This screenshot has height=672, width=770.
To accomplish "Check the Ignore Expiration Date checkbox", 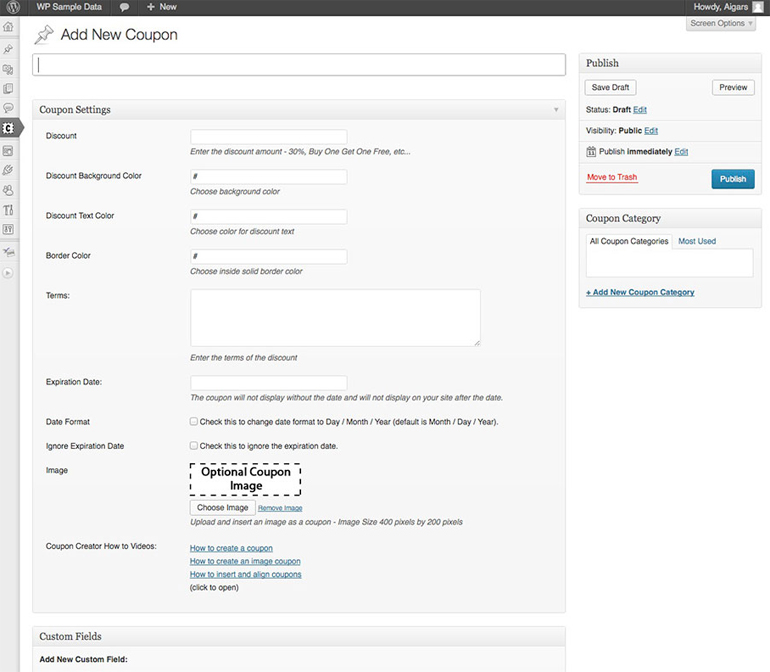I will click(194, 446).
